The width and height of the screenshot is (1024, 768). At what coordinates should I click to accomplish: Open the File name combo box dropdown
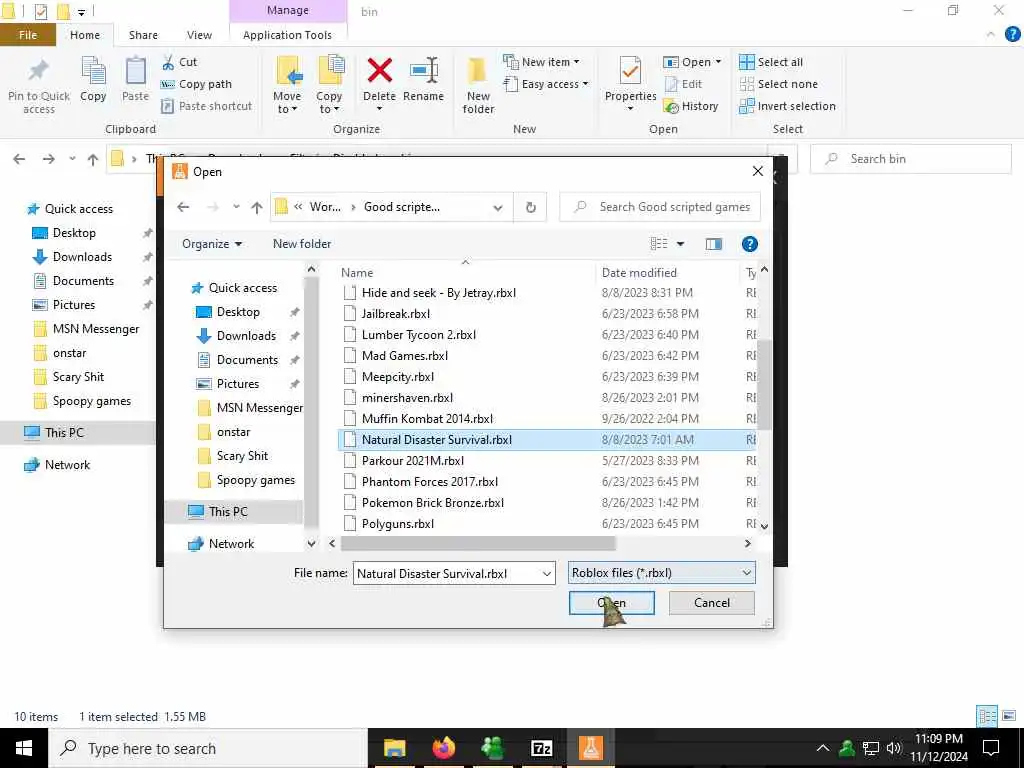[547, 573]
